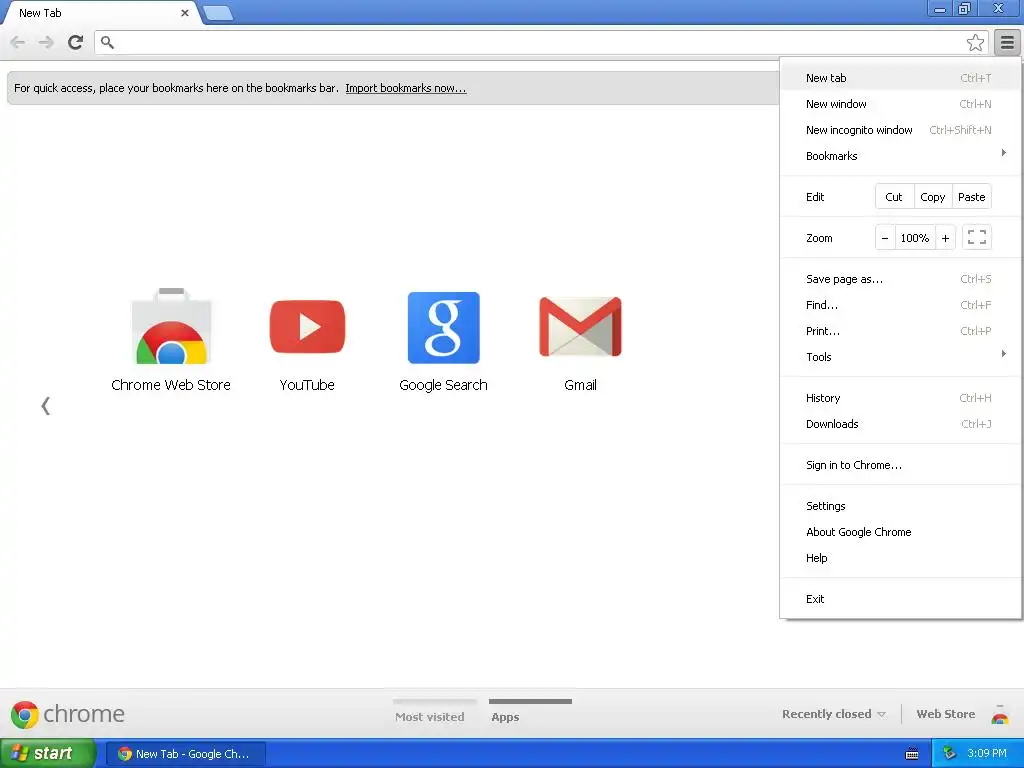1024x768 pixels.
Task: Click the Cut button in Edit row
Action: (894, 197)
